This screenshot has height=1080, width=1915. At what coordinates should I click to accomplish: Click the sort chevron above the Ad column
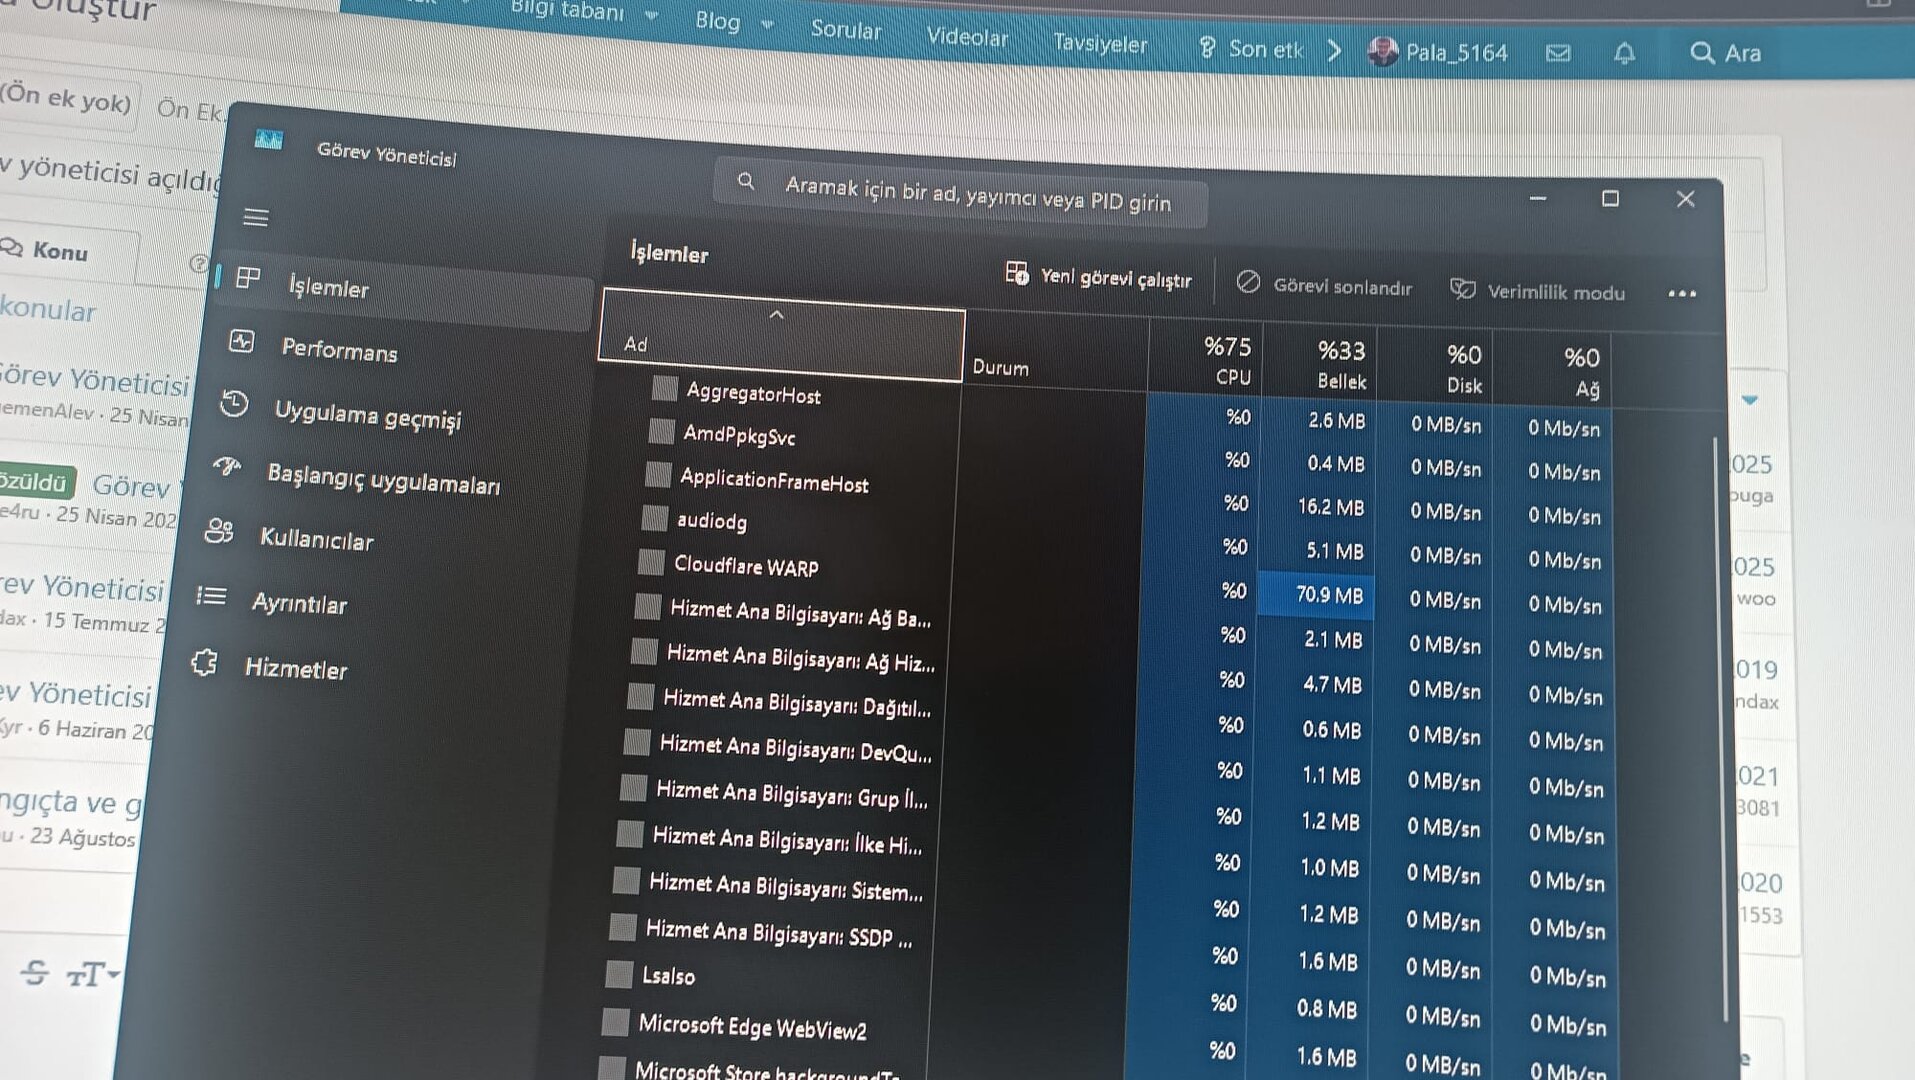point(777,315)
